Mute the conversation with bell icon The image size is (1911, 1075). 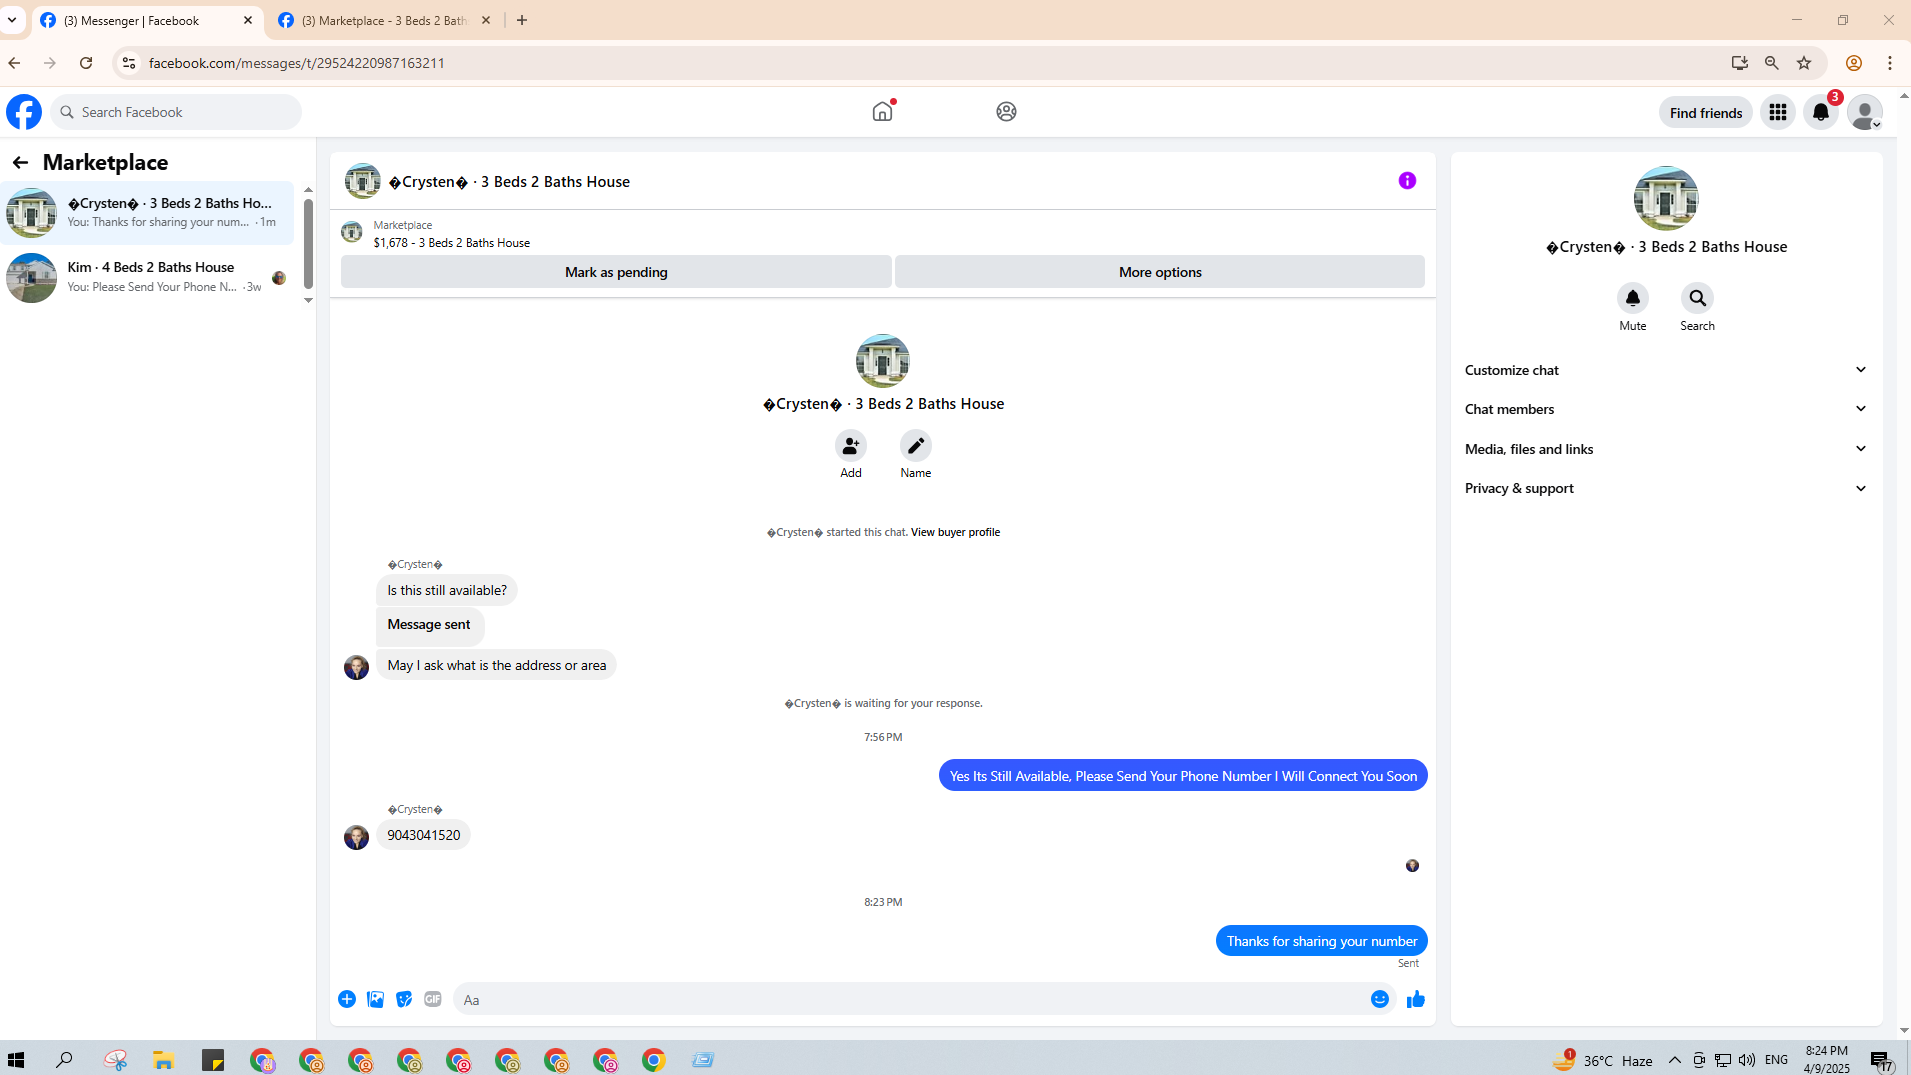1632,299
